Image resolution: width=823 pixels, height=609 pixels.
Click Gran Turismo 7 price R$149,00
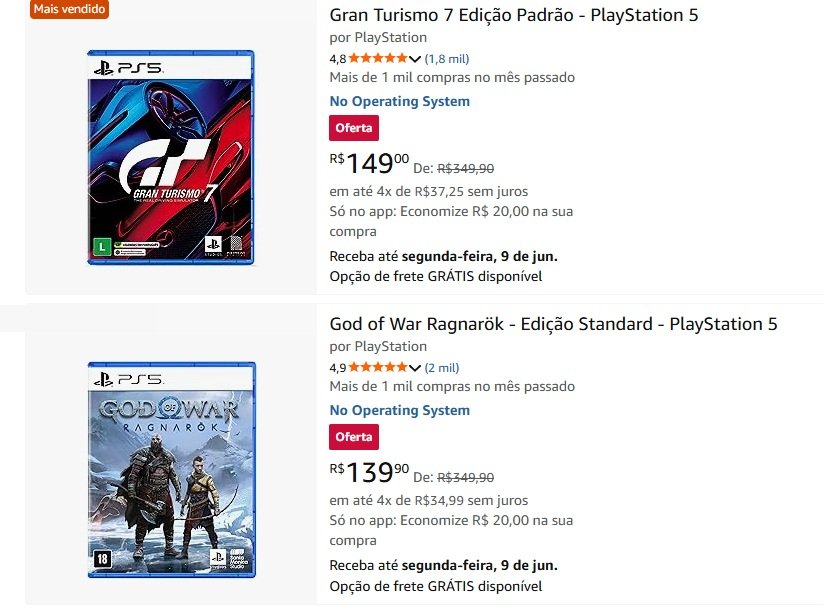(369, 163)
